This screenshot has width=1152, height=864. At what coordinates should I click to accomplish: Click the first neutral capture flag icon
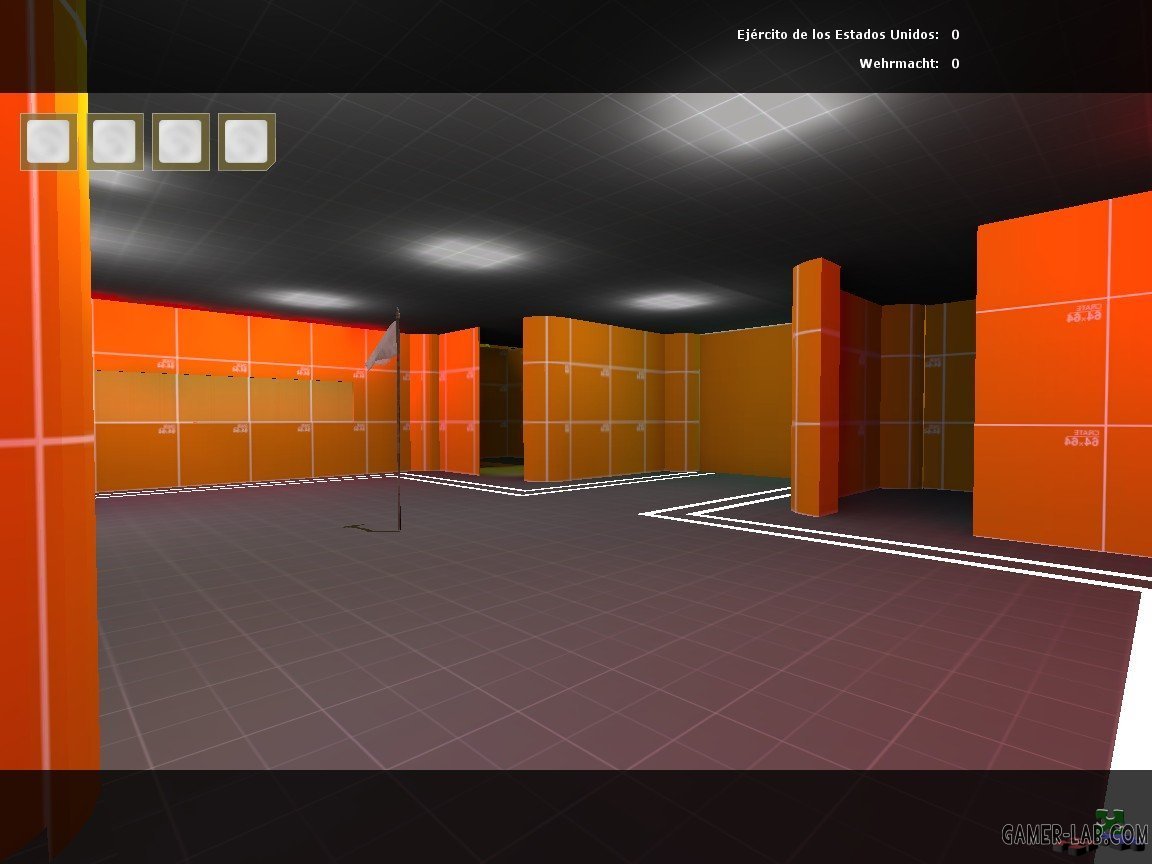48,142
